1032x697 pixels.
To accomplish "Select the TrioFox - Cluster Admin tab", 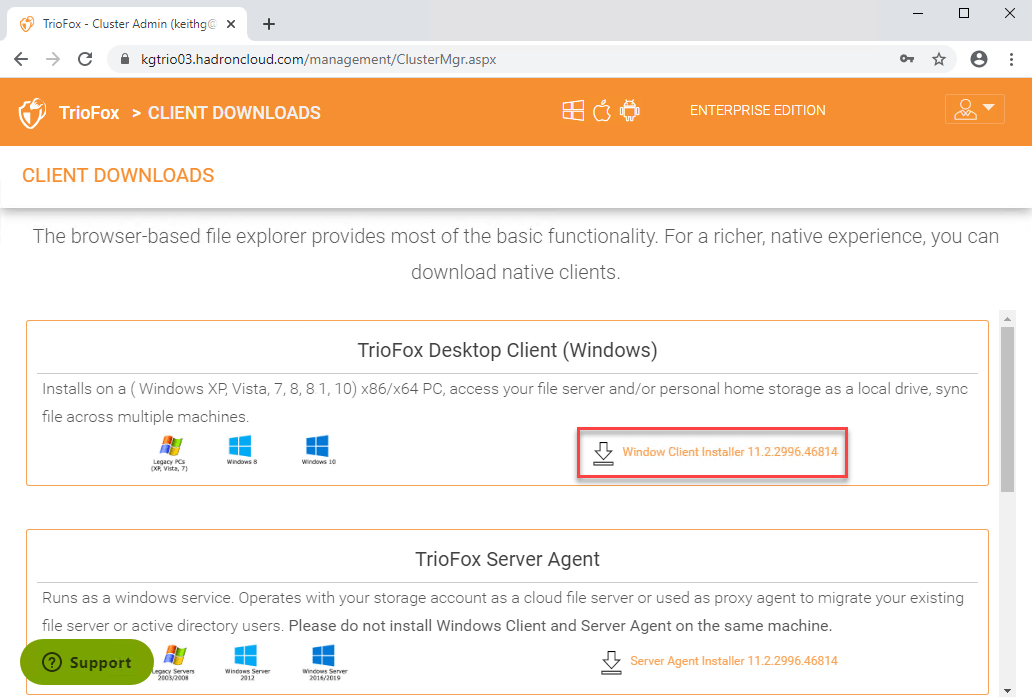I will [x=127, y=24].
